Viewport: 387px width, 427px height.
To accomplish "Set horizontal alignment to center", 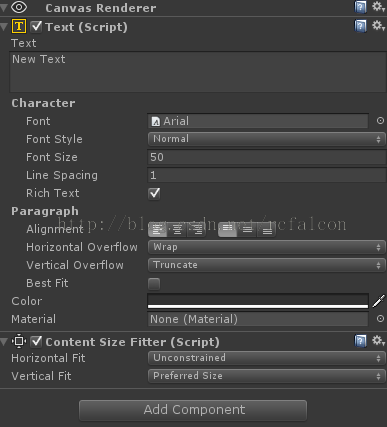I will [177, 229].
